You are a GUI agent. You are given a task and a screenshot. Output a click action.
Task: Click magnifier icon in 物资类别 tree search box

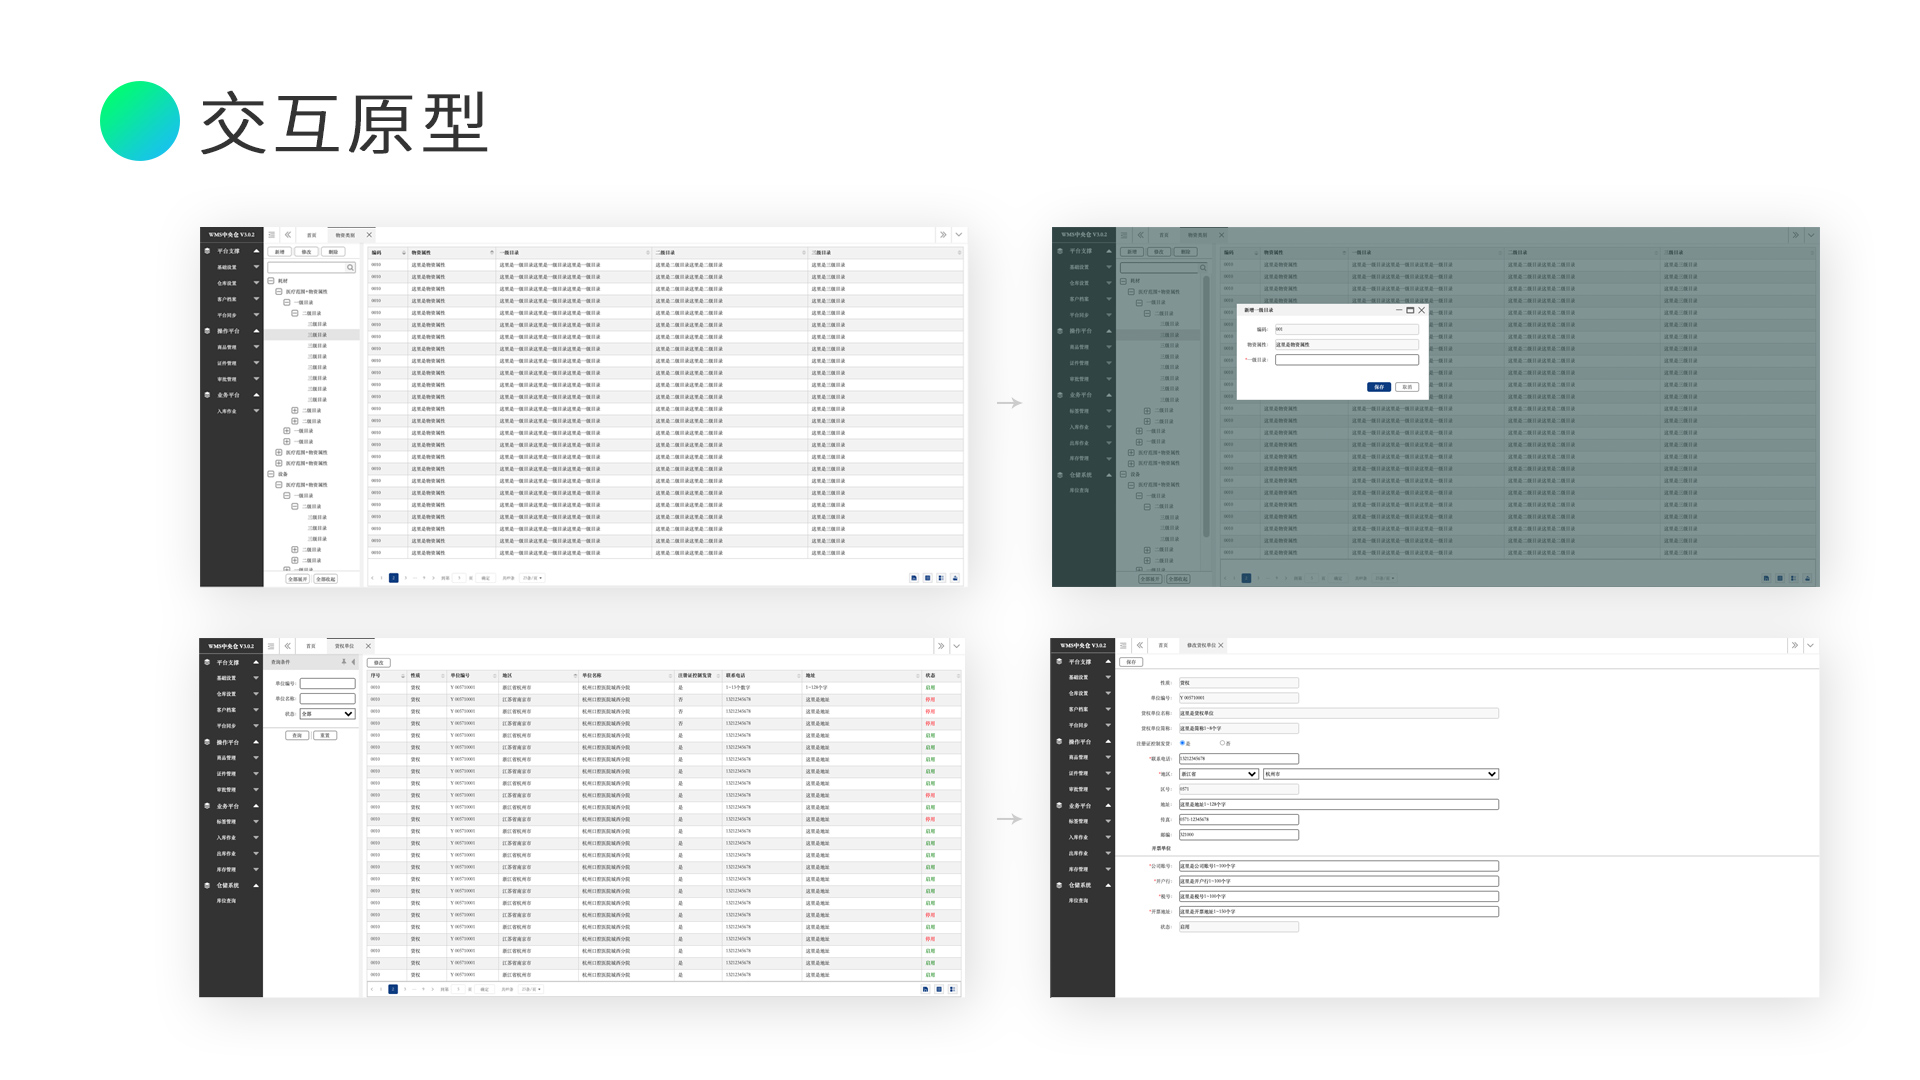pyautogui.click(x=350, y=267)
